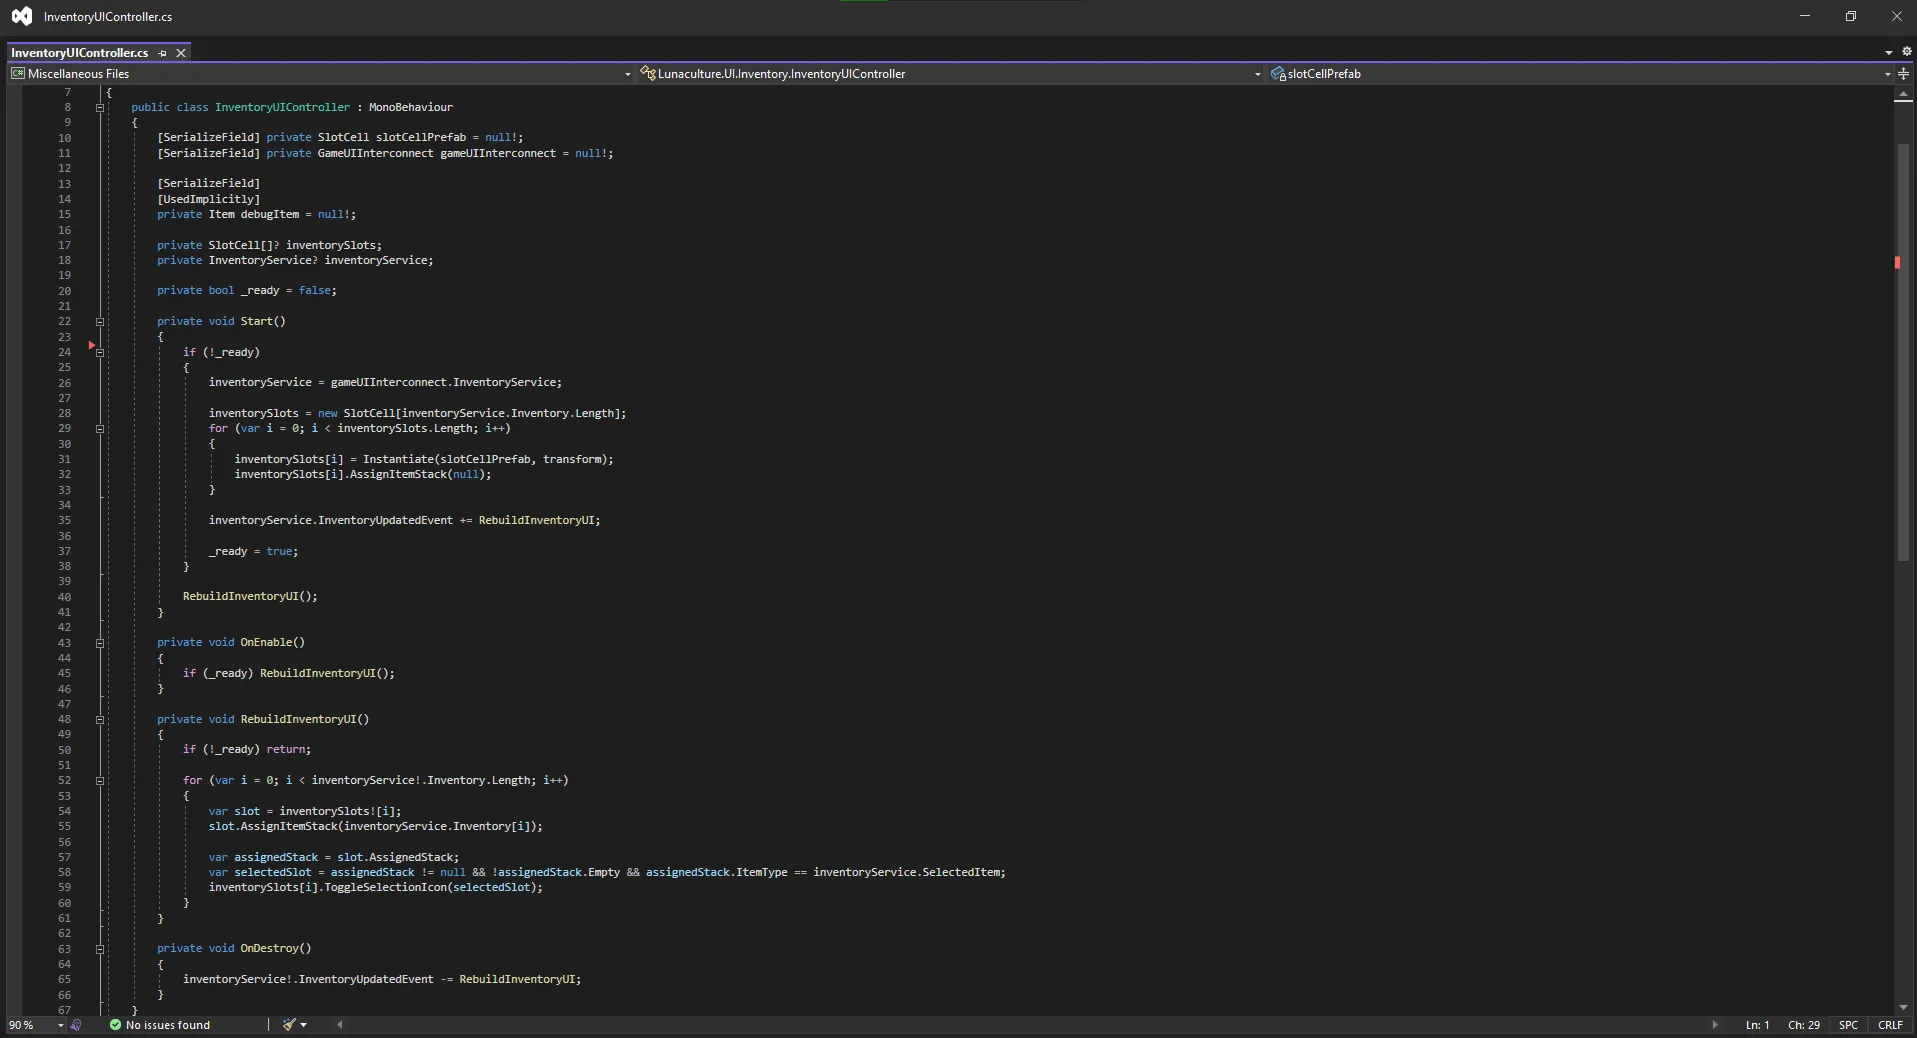Click the red marker on the scrollbar
This screenshot has width=1917, height=1038.
tap(1897, 262)
